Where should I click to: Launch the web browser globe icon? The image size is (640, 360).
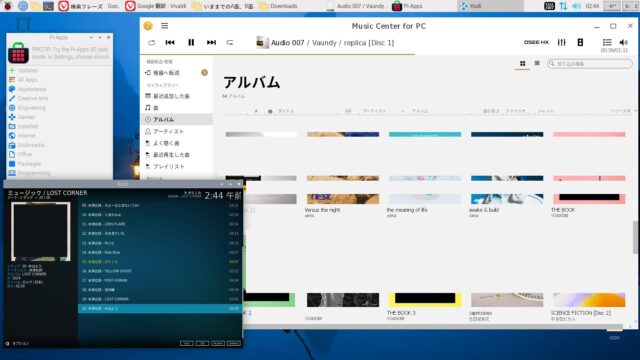[x=22, y=6]
